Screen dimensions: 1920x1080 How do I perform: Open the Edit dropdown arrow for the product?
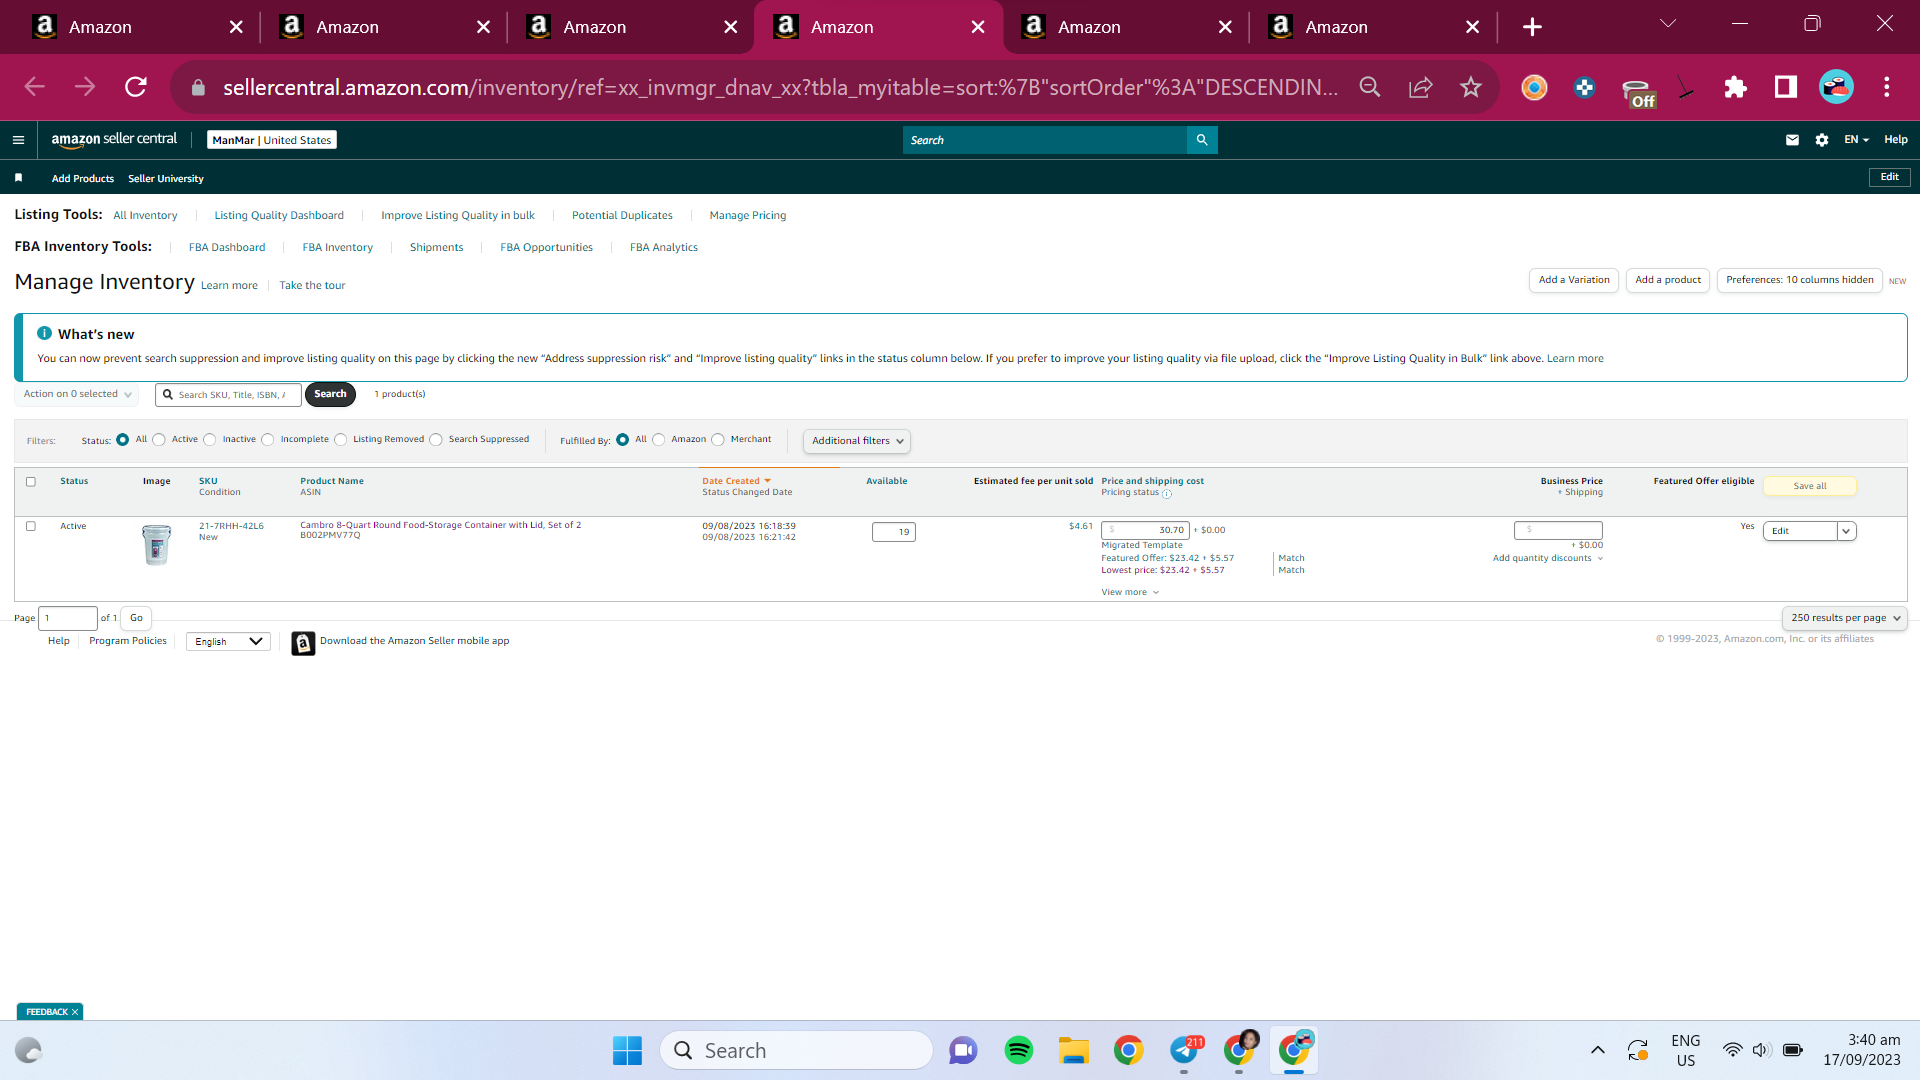(1846, 531)
